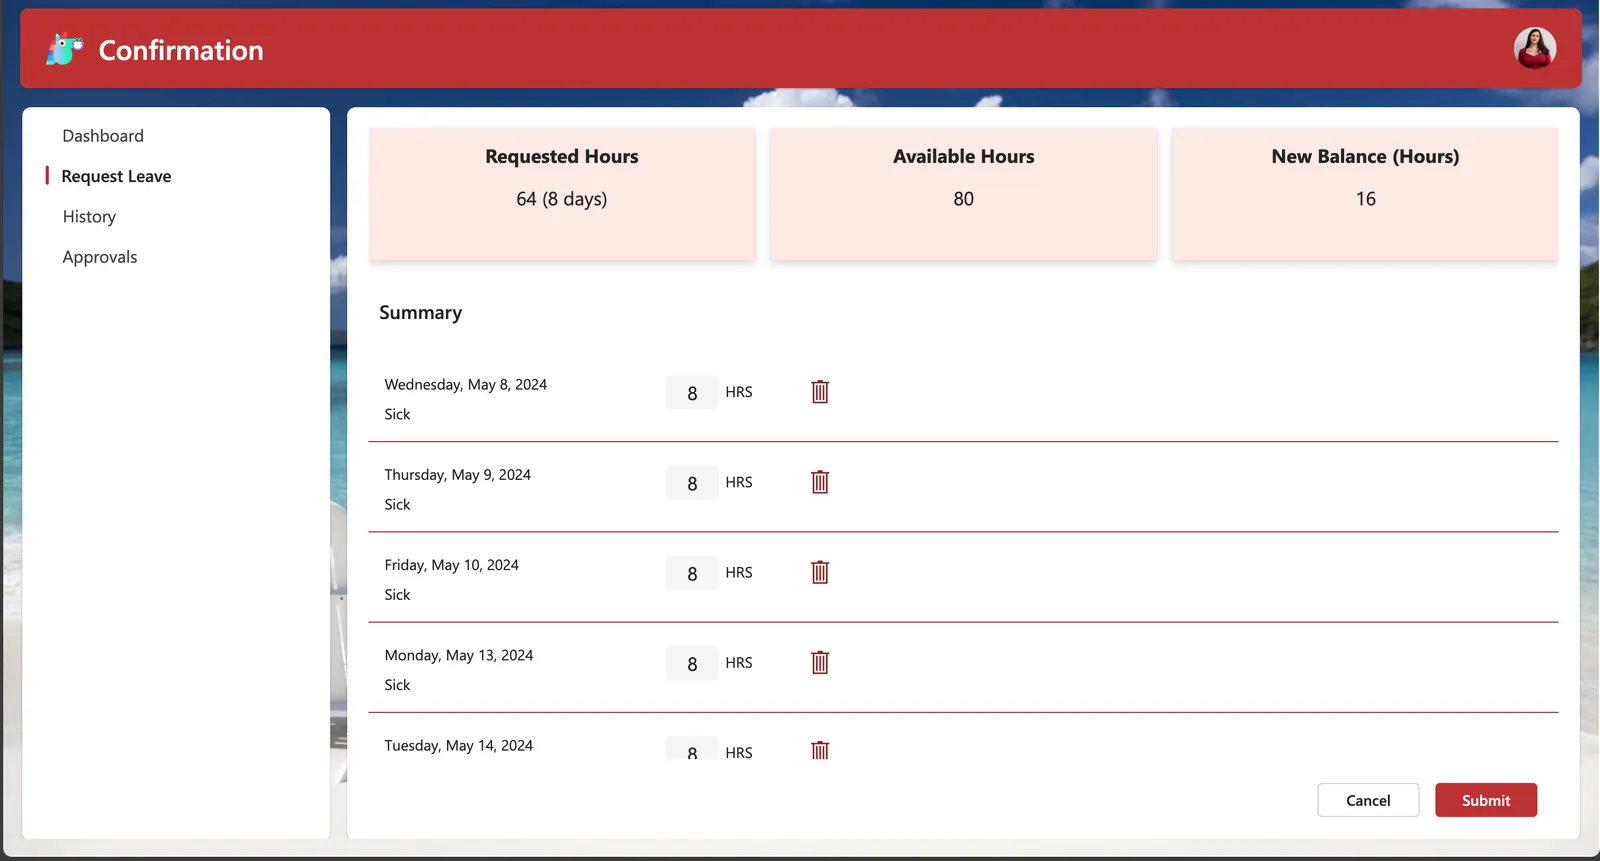The width and height of the screenshot is (1600, 861).
Task: Delete the Thursday, May 9 leave entry
Action: pyautogui.click(x=820, y=482)
